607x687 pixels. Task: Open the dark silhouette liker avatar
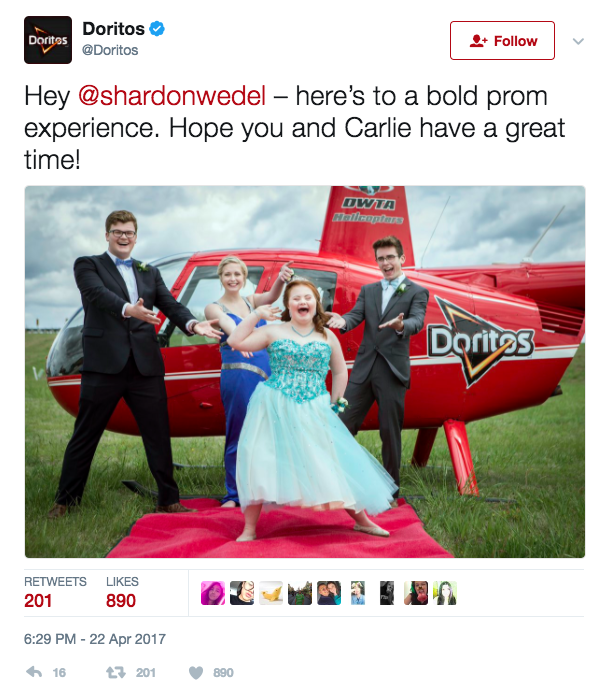pyautogui.click(x=387, y=593)
